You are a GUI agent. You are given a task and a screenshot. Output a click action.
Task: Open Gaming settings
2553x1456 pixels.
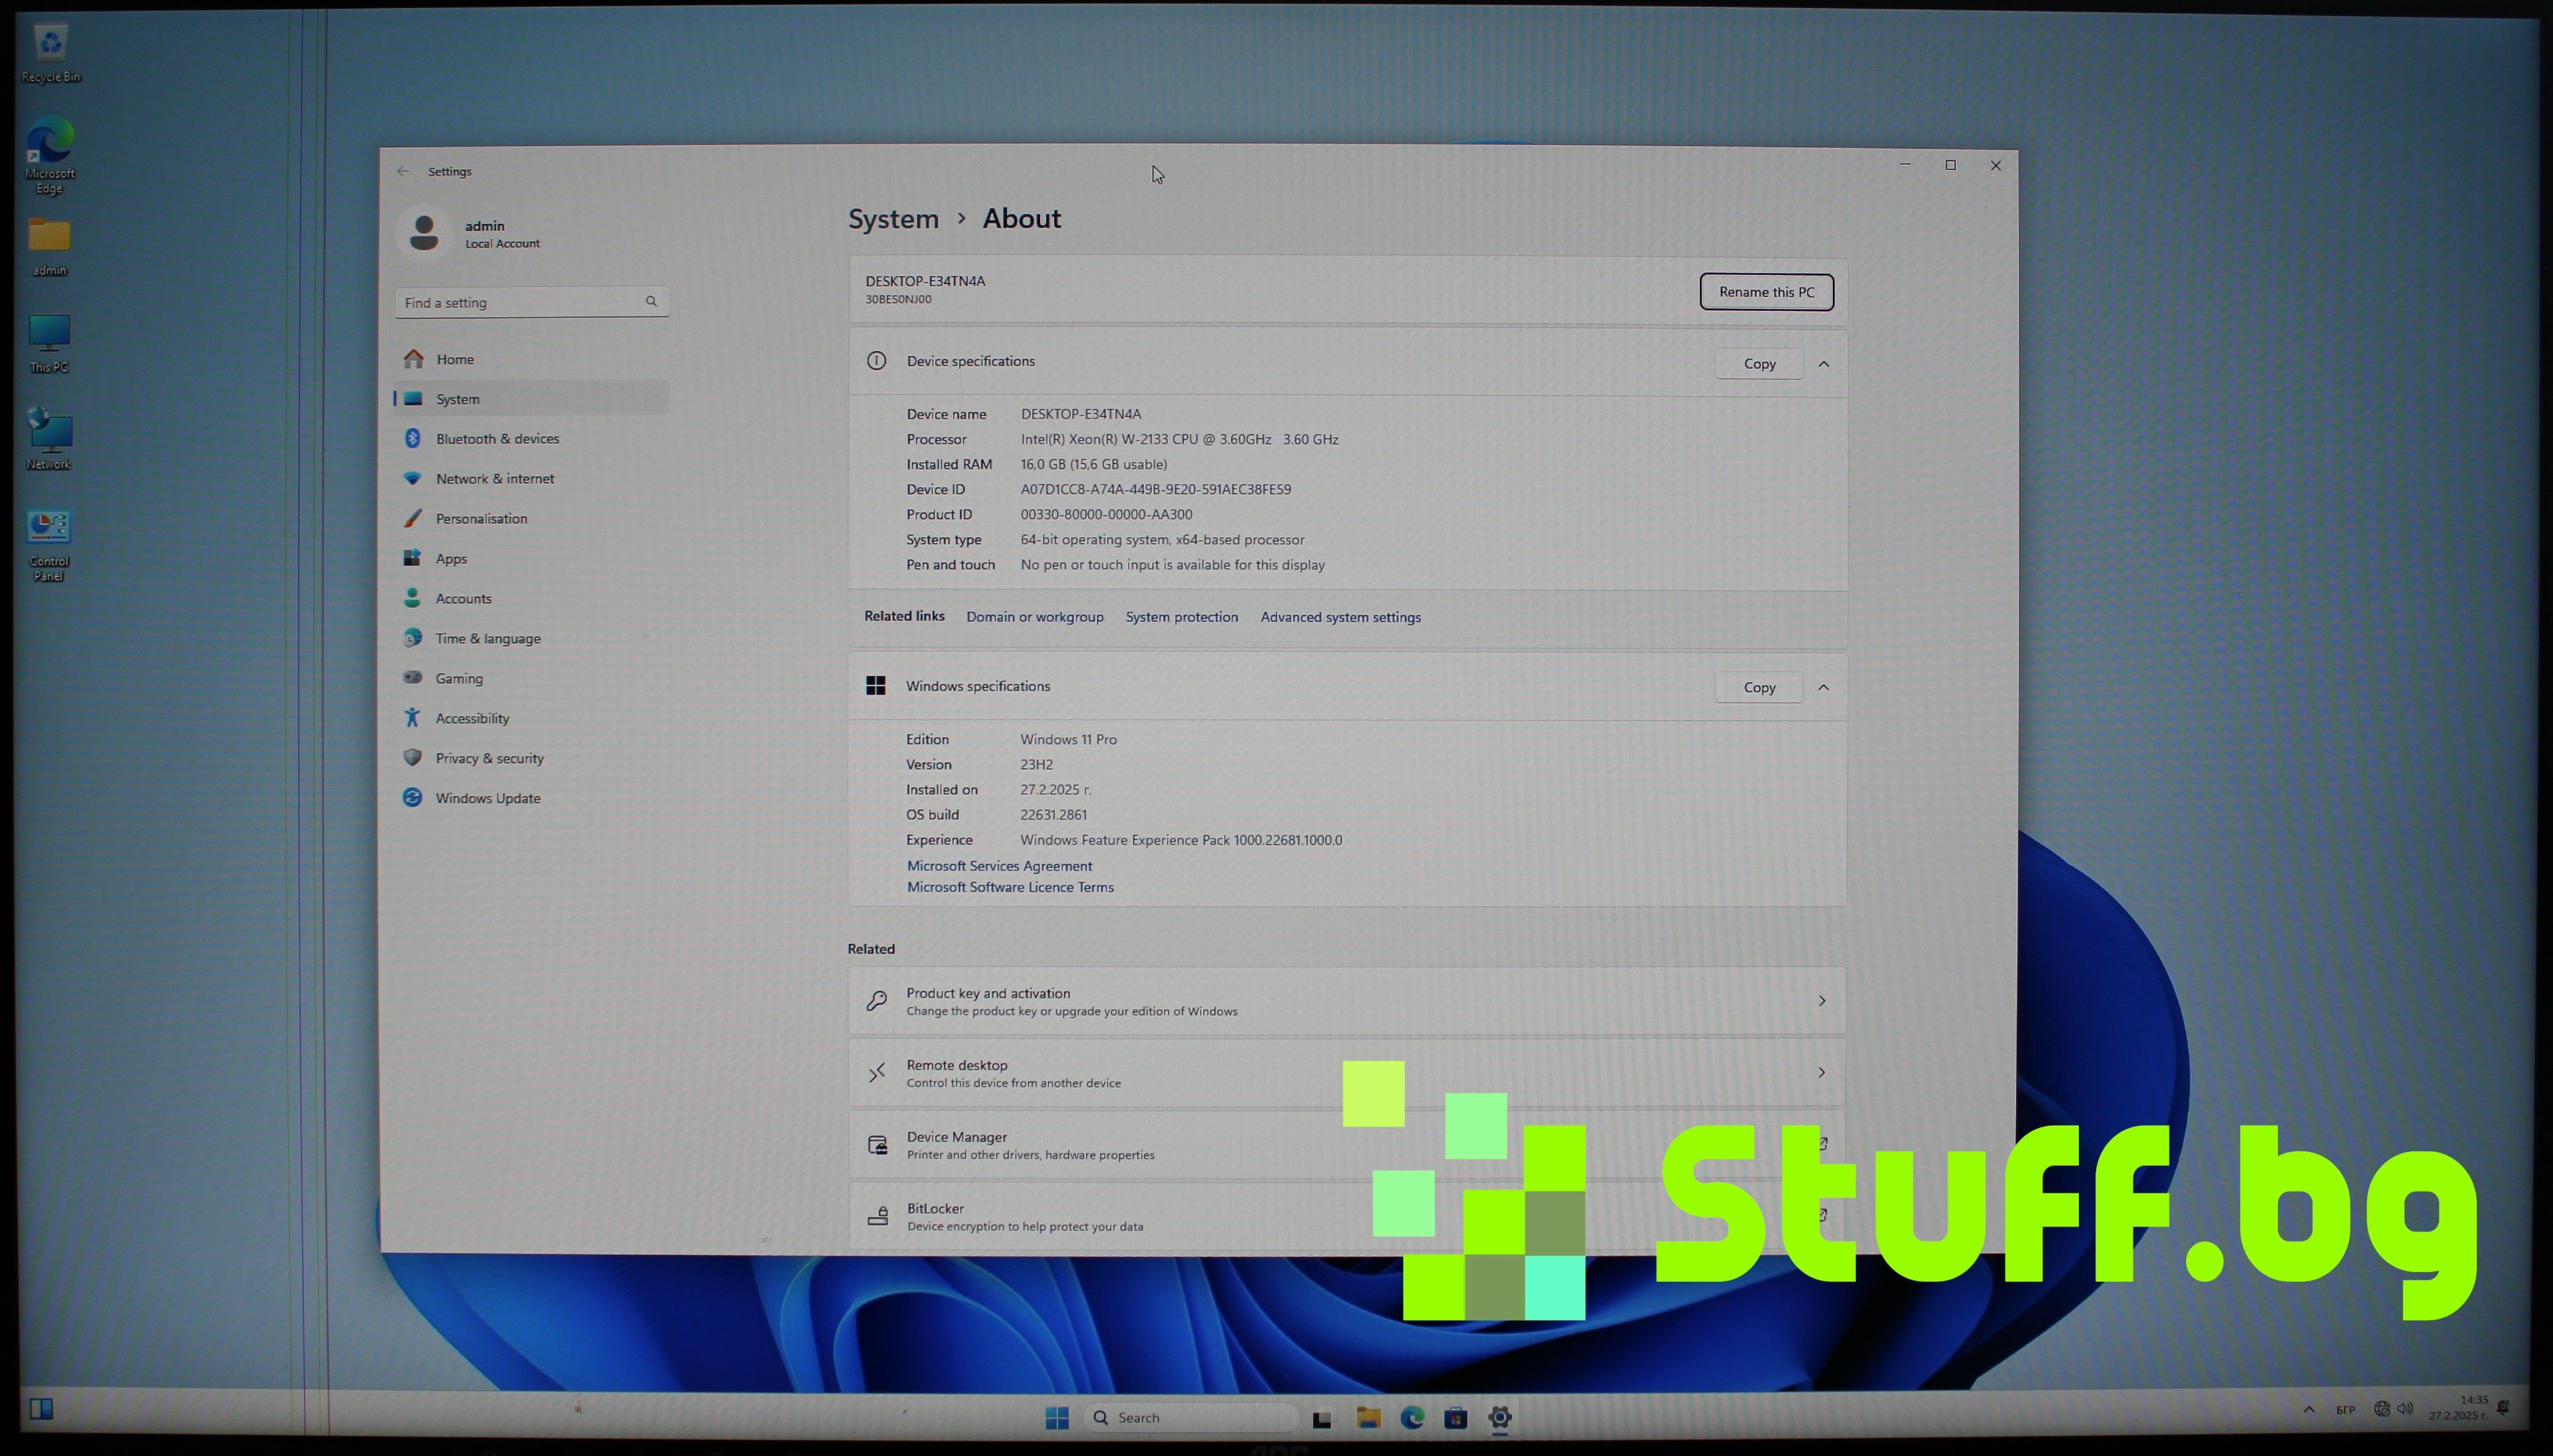[531, 679]
